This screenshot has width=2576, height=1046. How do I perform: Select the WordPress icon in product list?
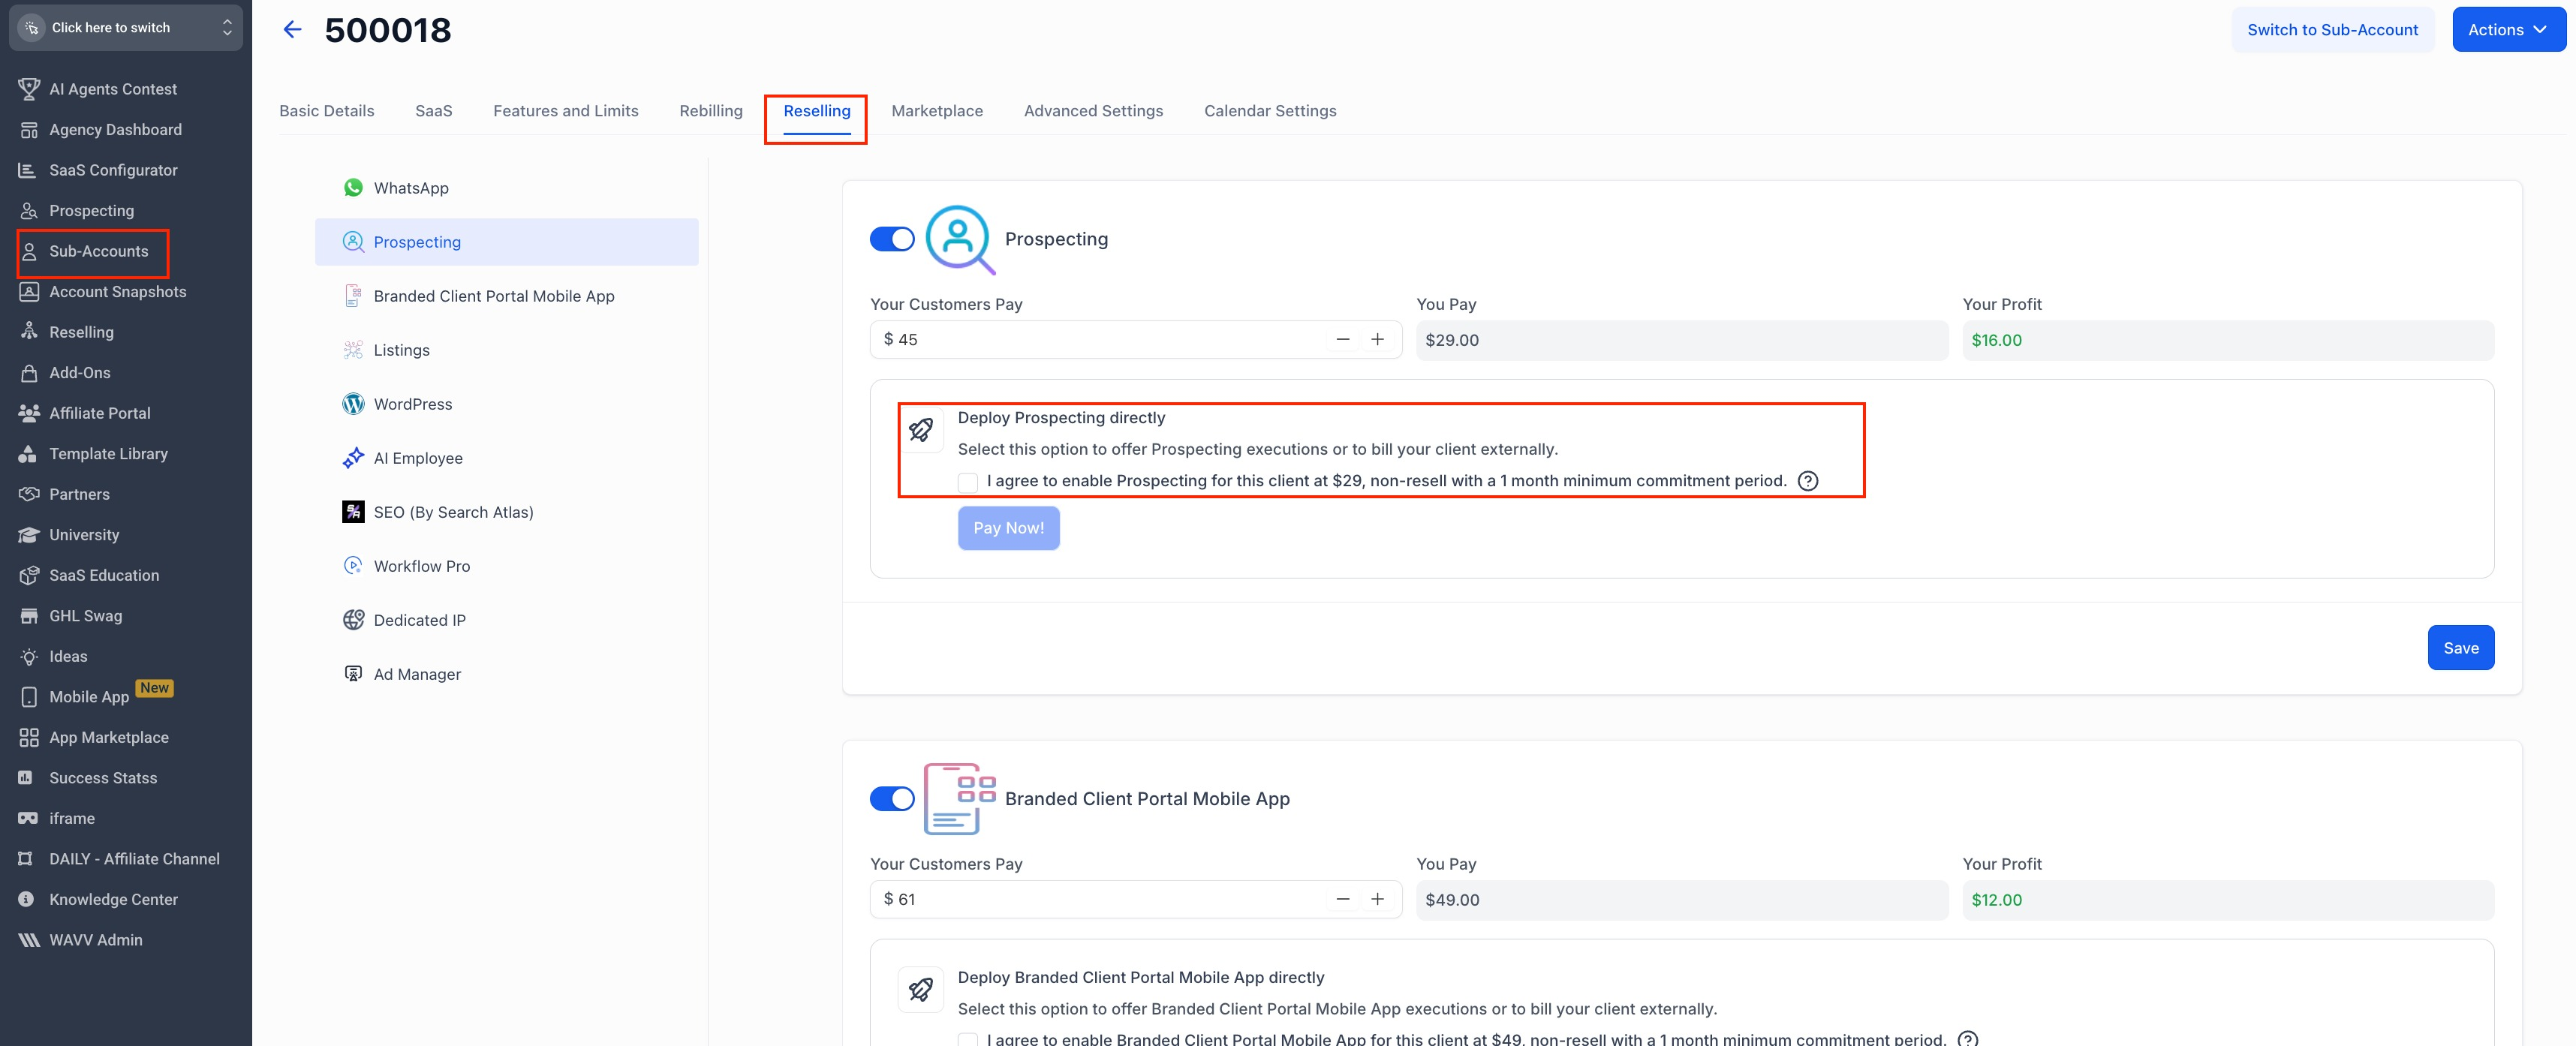tap(353, 404)
